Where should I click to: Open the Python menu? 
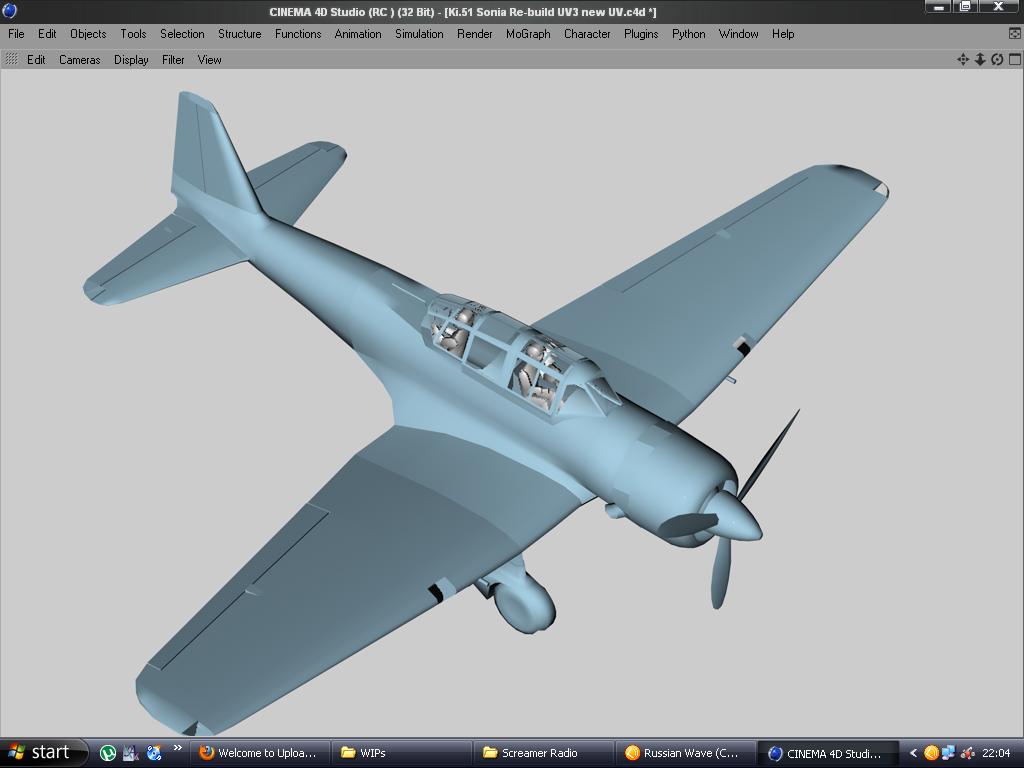pos(688,34)
